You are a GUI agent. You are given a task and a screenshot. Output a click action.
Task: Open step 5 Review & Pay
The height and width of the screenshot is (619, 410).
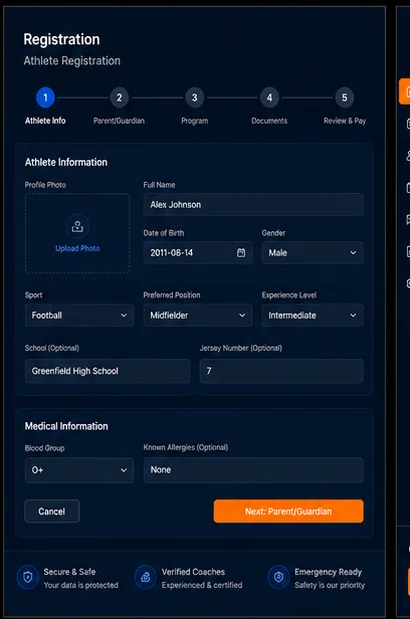tap(344, 98)
